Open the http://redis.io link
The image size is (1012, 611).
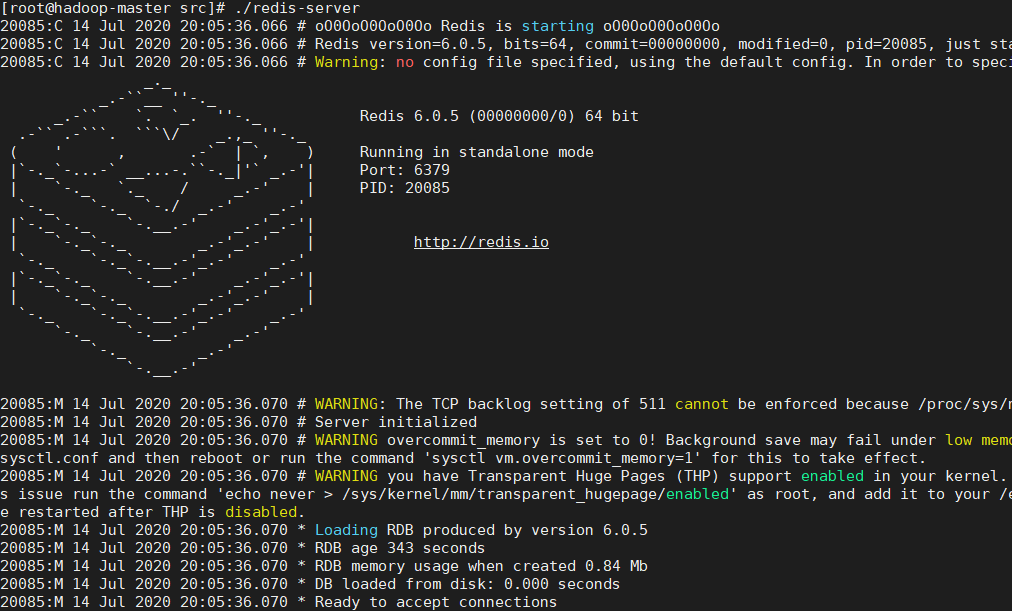(x=481, y=242)
